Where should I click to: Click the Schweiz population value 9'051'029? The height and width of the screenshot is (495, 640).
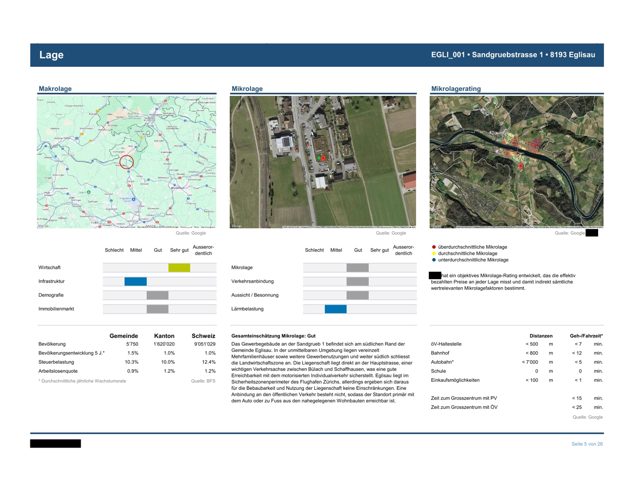205,344
